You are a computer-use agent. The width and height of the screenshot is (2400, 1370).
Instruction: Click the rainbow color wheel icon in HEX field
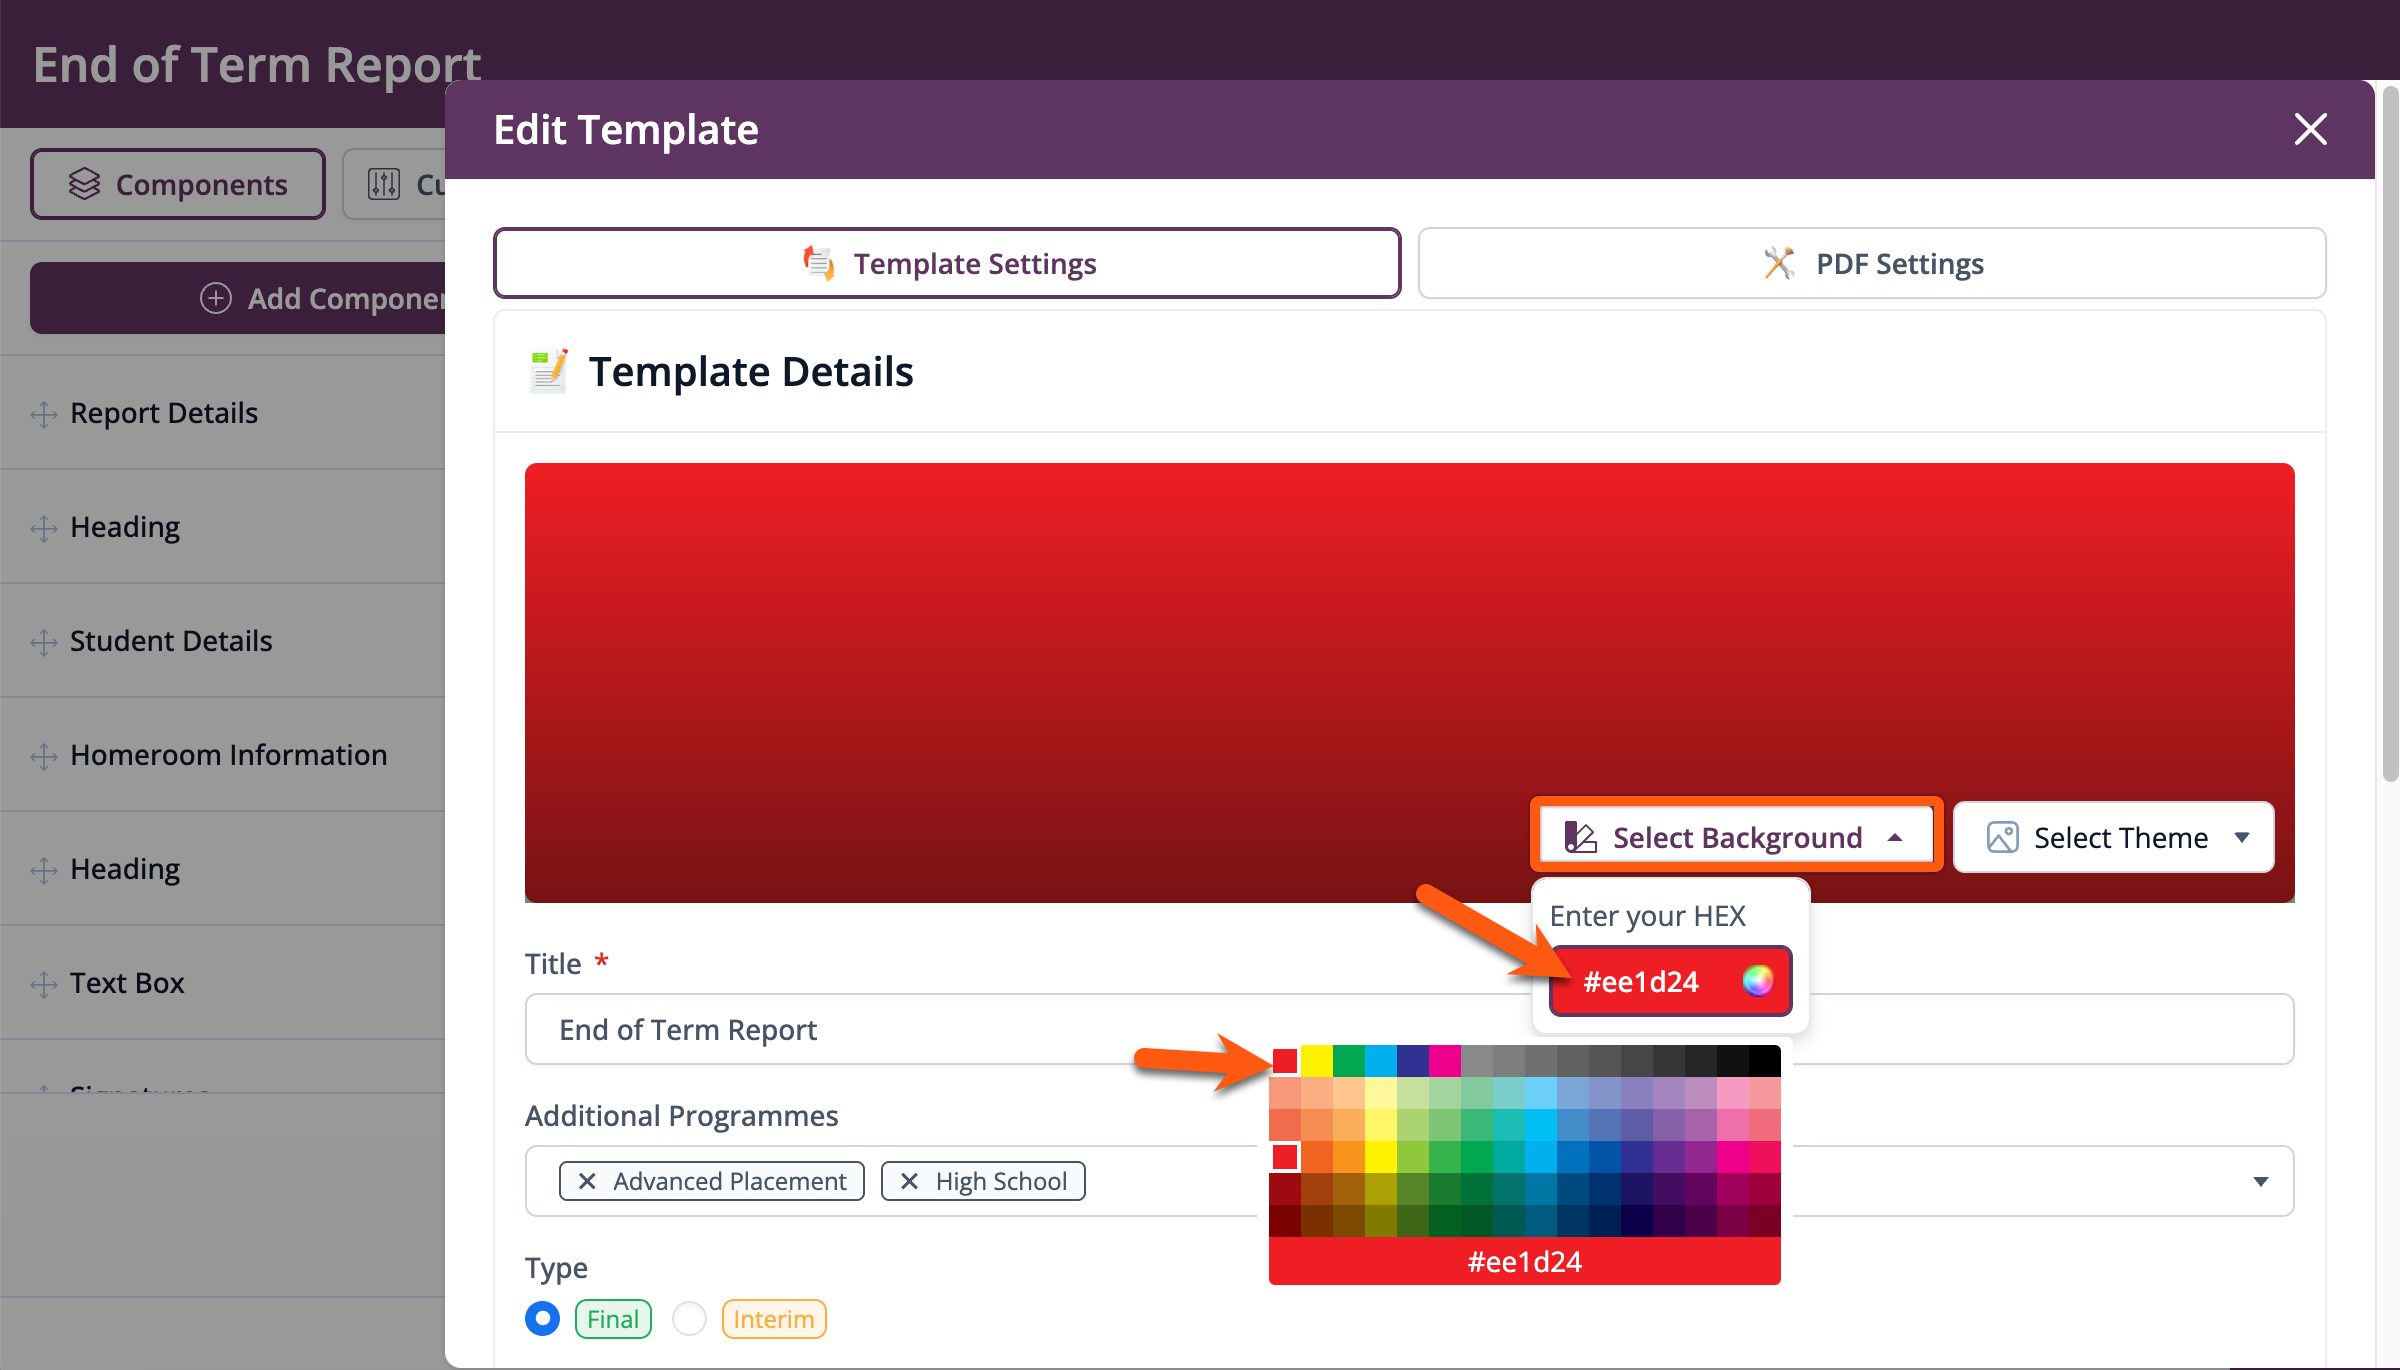1757,981
